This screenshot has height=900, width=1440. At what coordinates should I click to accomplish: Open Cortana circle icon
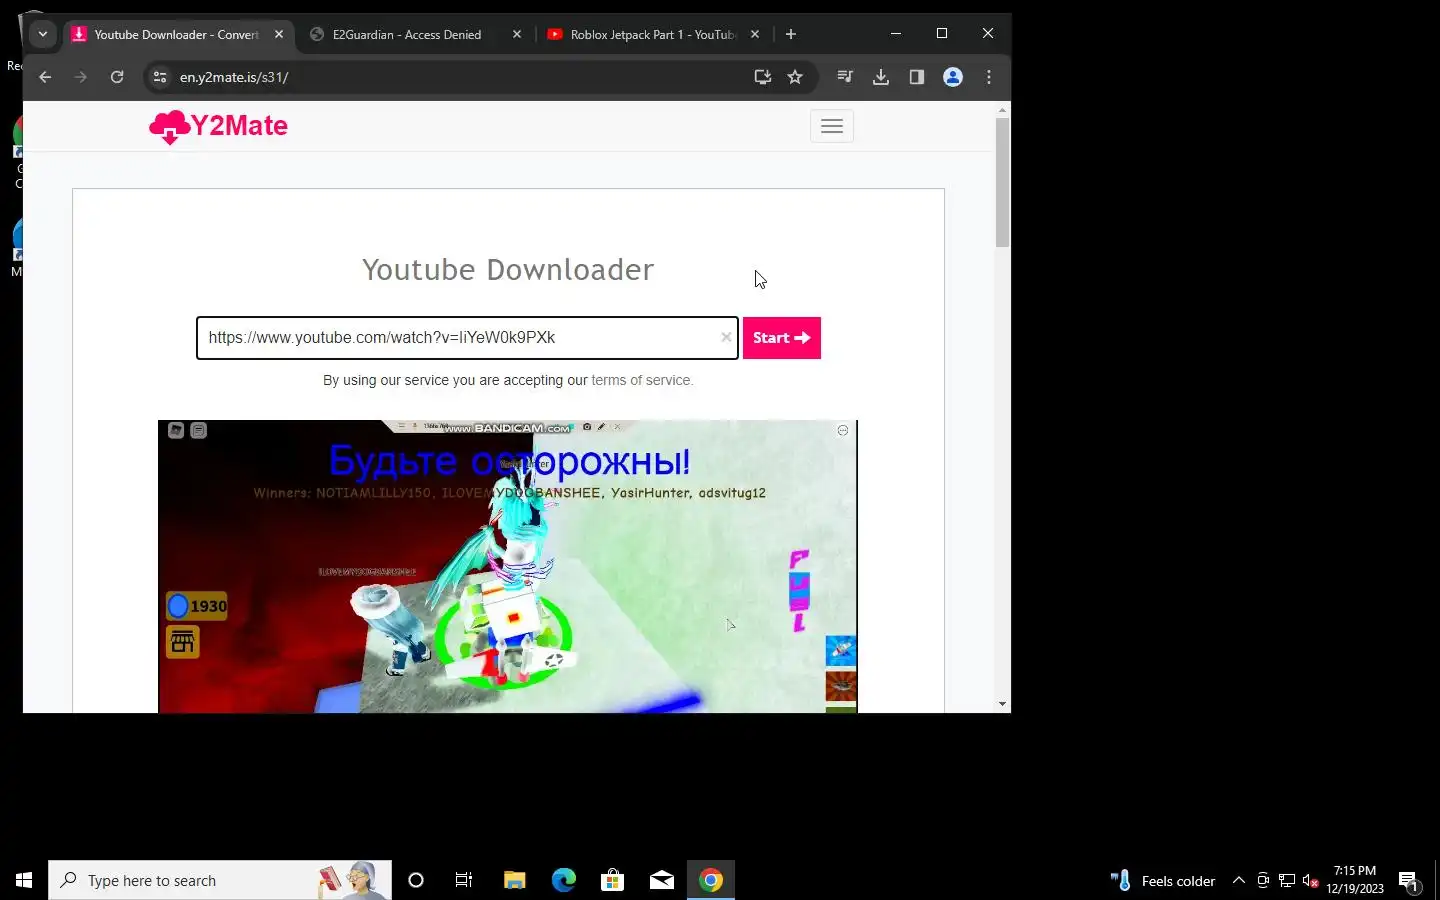[416, 880]
